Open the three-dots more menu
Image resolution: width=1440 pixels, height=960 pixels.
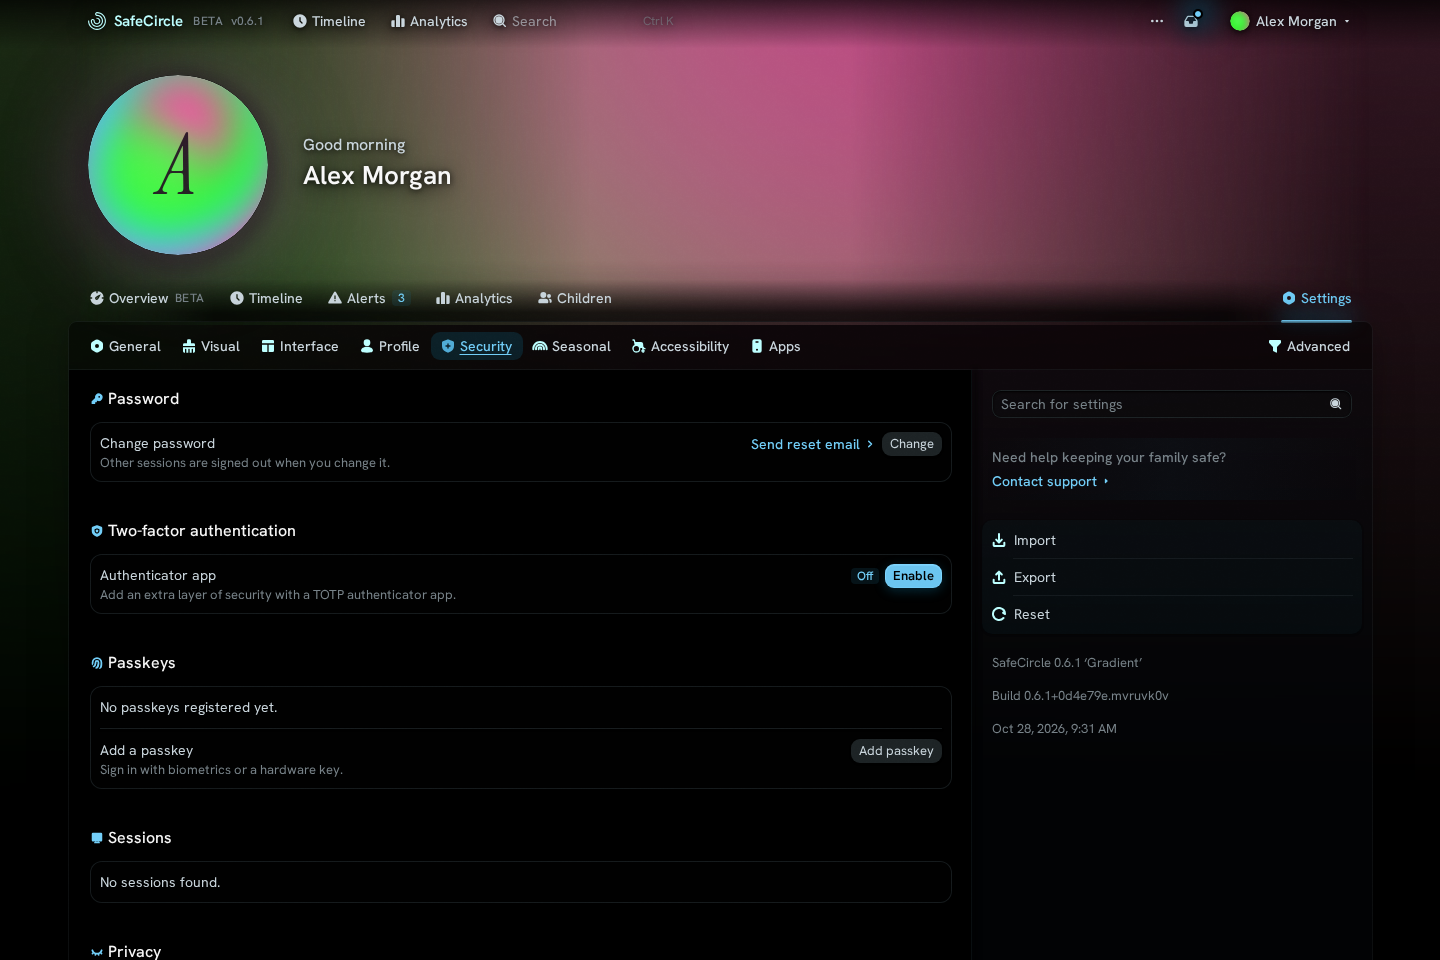click(x=1157, y=21)
